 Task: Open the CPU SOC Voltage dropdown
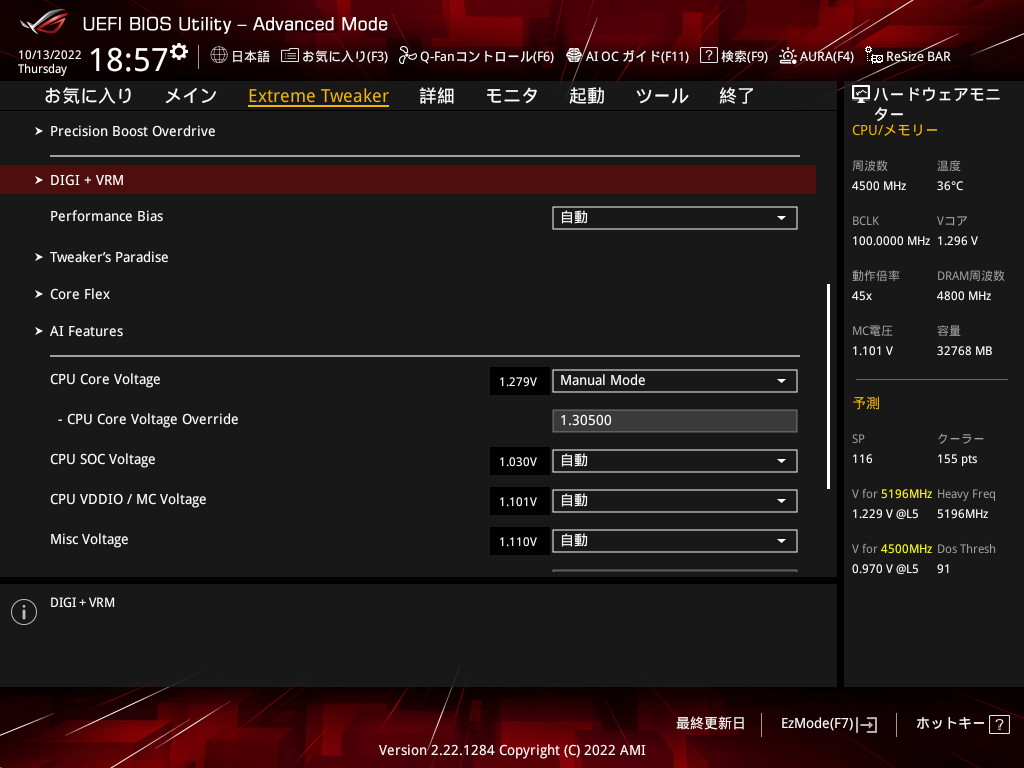675,461
